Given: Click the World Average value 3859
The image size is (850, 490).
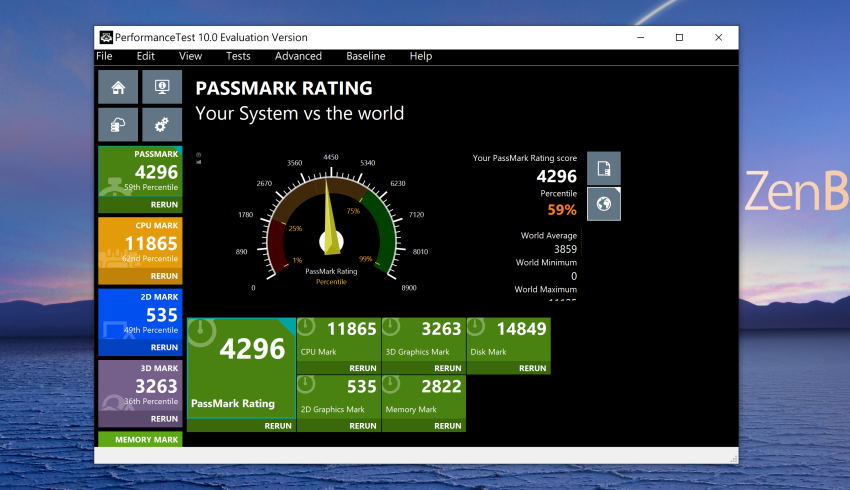Looking at the screenshot, I should (565, 249).
